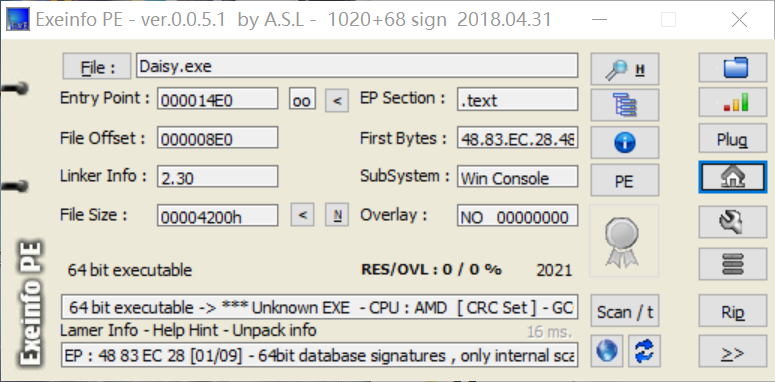This screenshot has width=775, height=382.
Task: Open the wrench options icon
Action: (732, 221)
